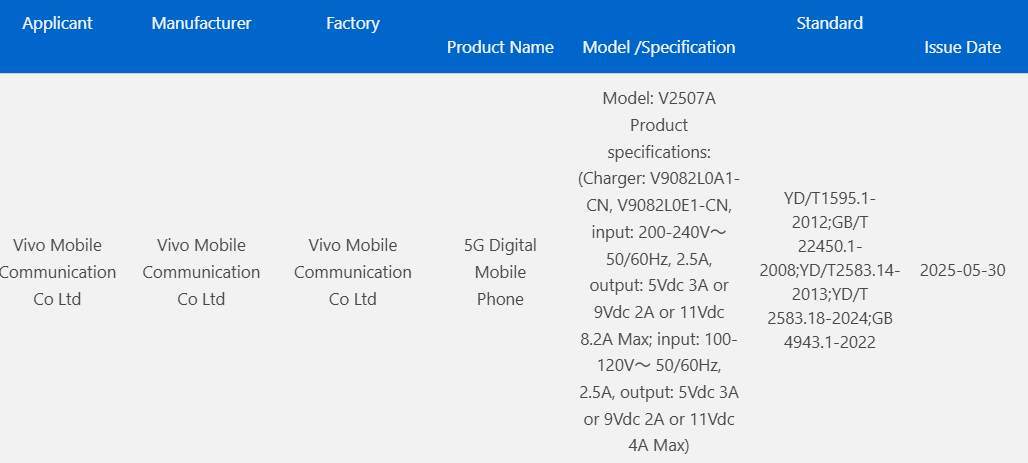
Task: Click the Applicant column header
Action: [x=57, y=23]
